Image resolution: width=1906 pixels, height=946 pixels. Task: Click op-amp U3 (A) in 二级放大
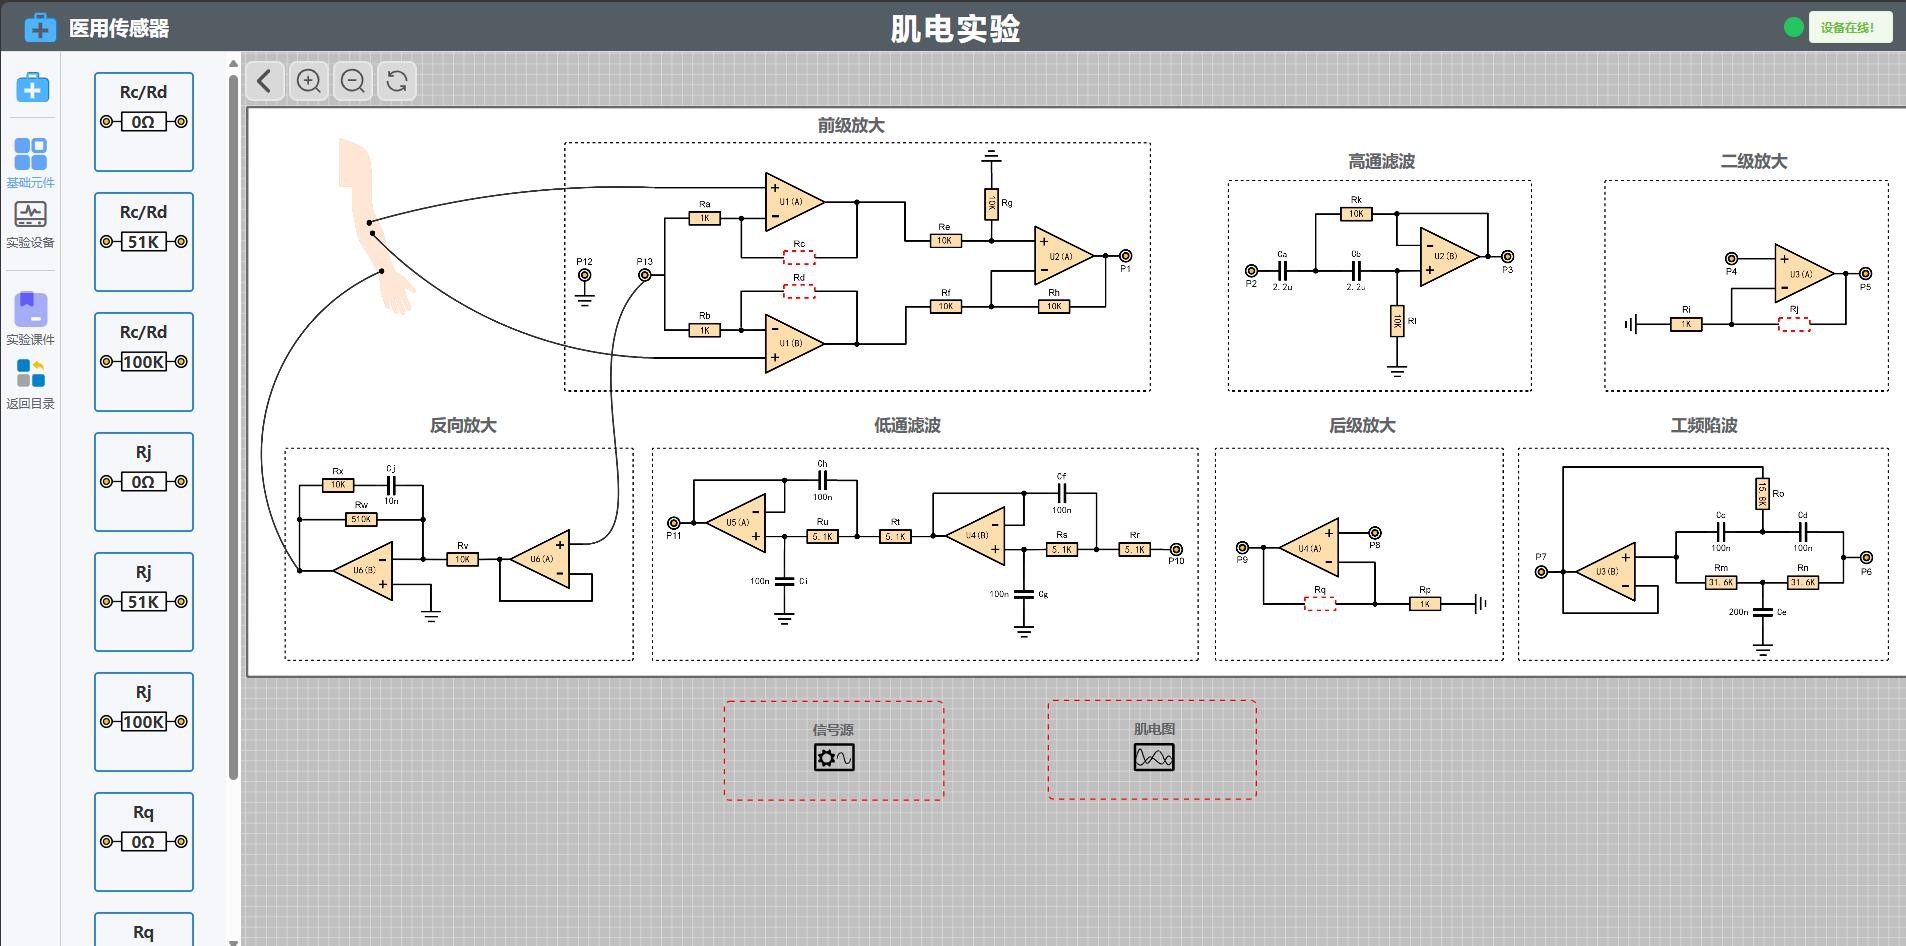(1803, 273)
